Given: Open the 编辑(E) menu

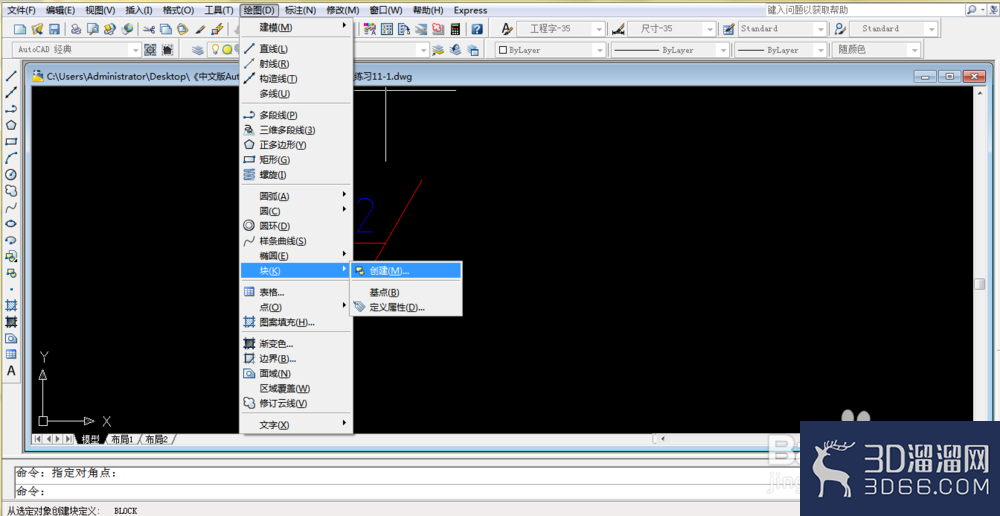Looking at the screenshot, I should (61, 10).
